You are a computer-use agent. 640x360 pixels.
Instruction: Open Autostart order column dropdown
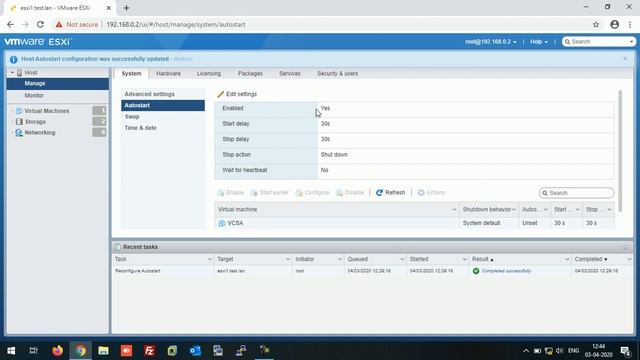546,210
